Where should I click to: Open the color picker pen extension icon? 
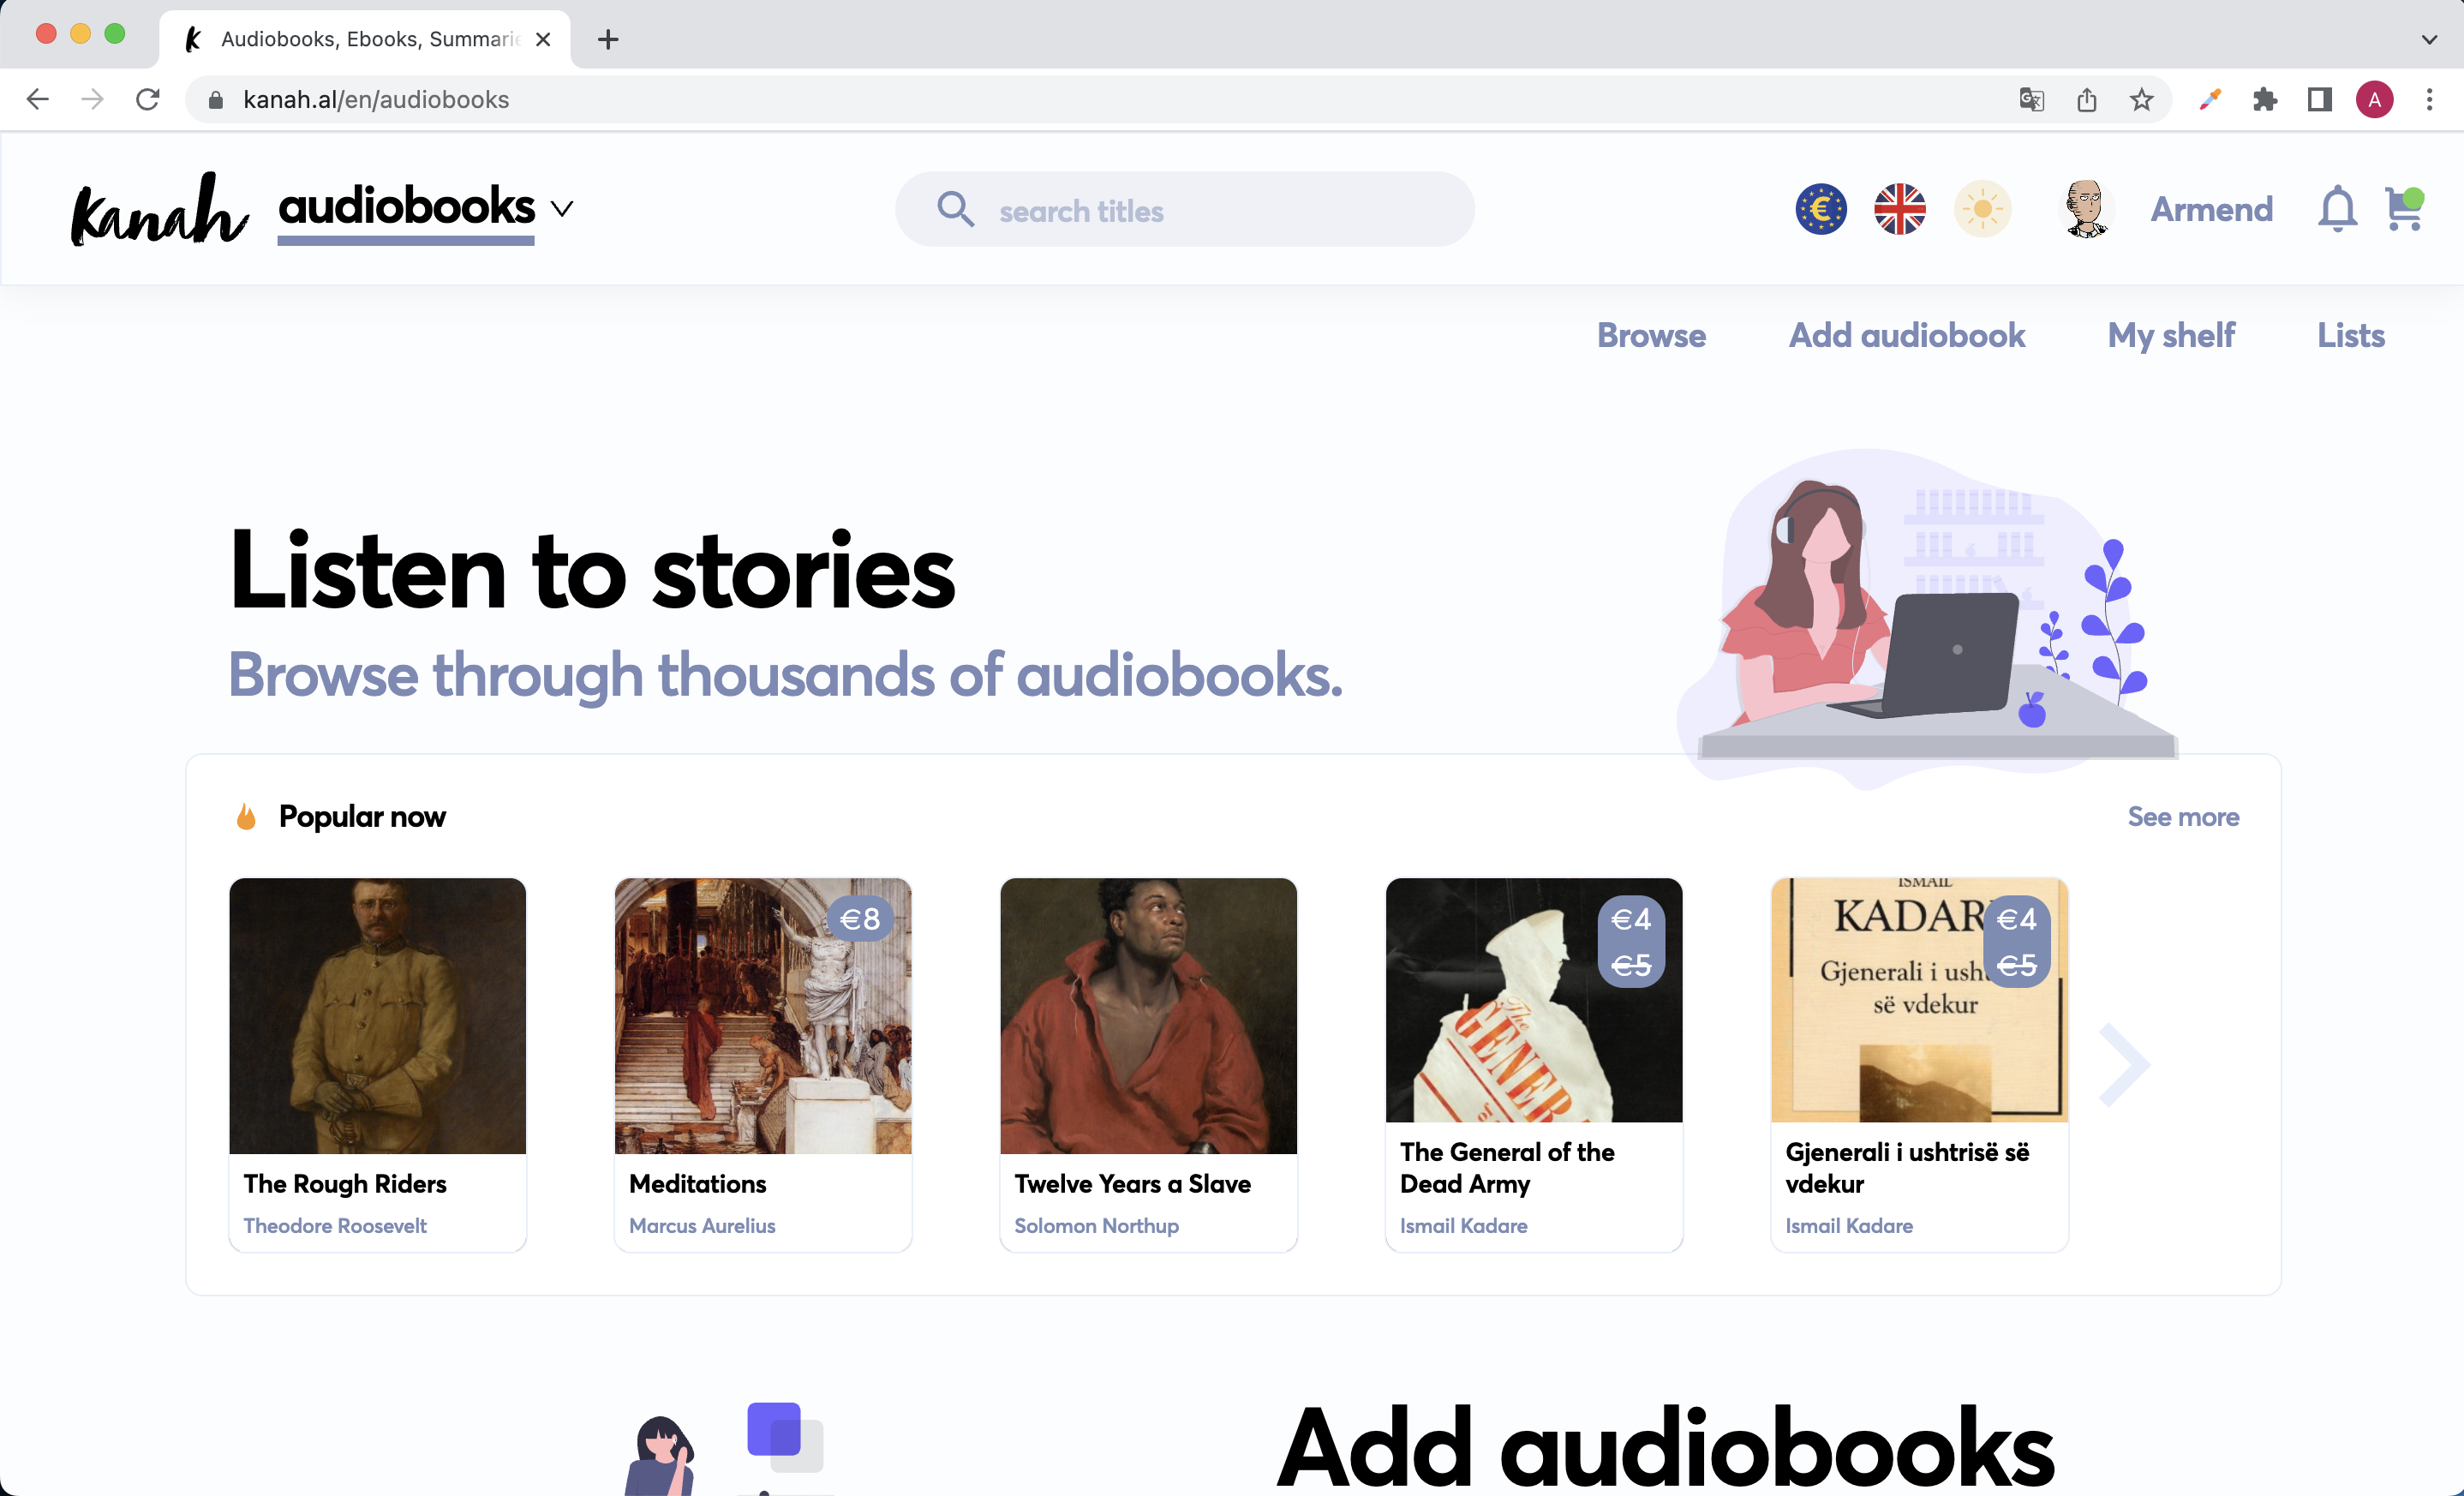(2210, 99)
